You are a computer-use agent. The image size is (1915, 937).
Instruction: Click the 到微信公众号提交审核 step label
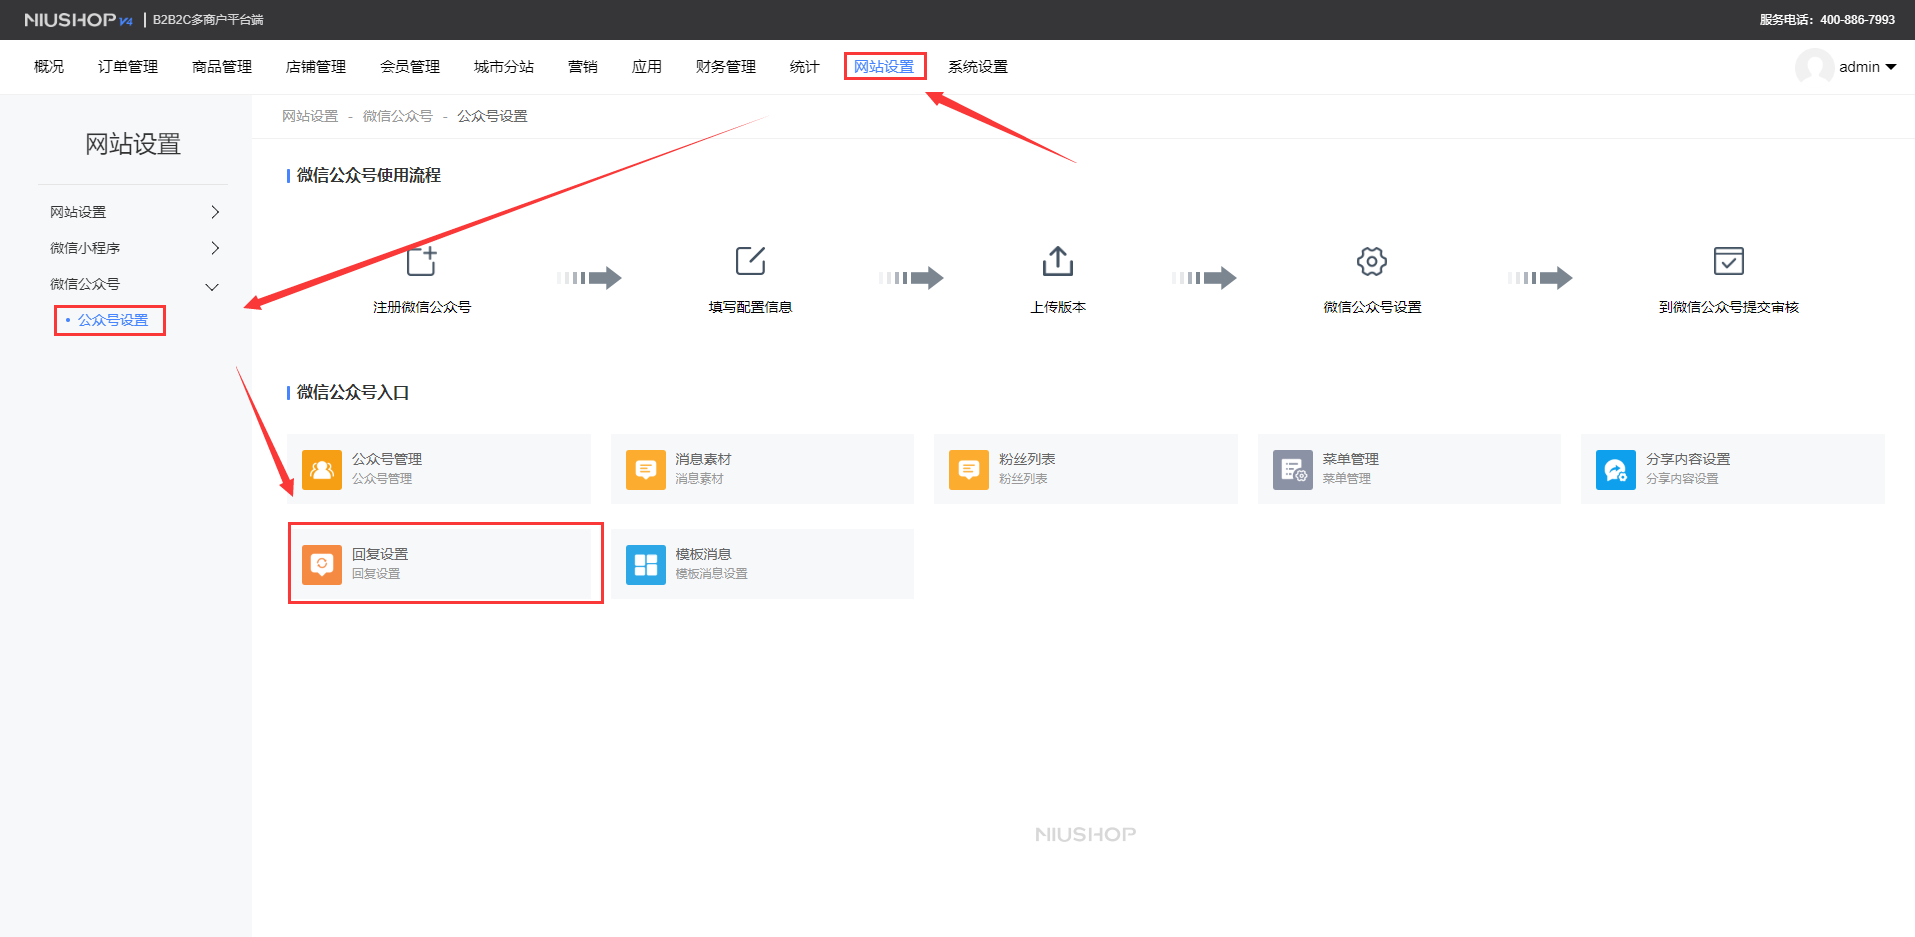click(x=1729, y=307)
